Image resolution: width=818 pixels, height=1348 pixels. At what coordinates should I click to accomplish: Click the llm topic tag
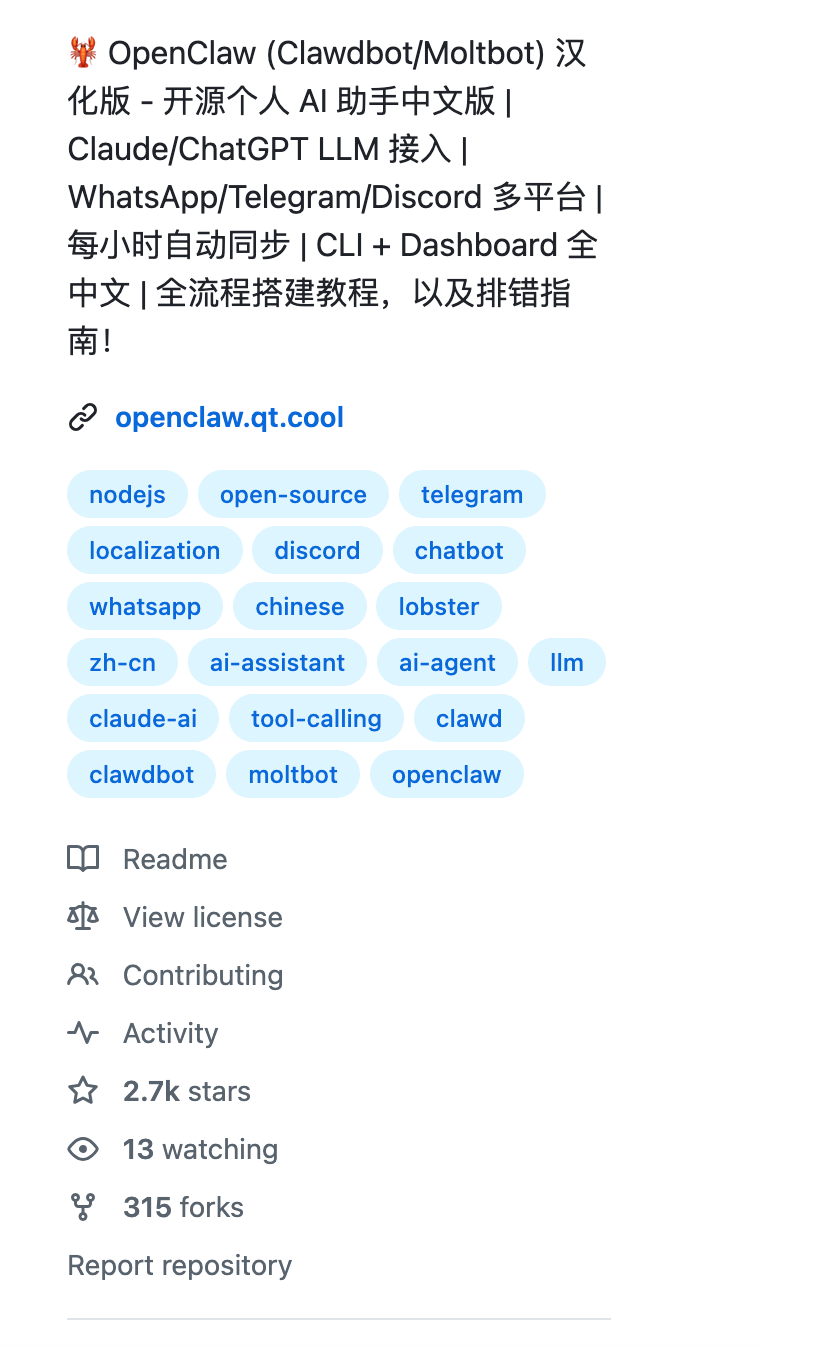click(566, 662)
